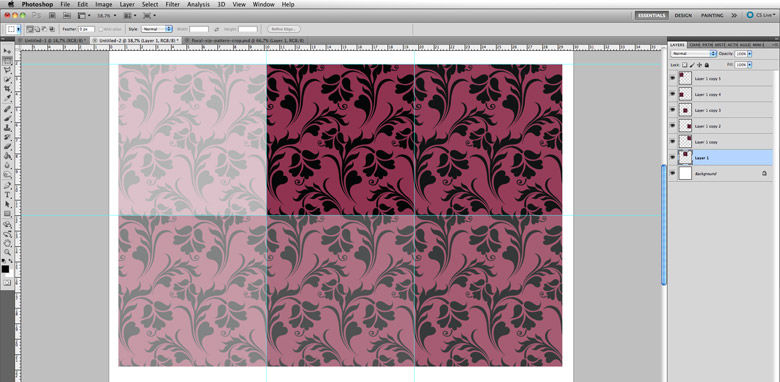This screenshot has height=382, width=780.
Task: Toggle Quick Mask mode
Action: (6, 282)
